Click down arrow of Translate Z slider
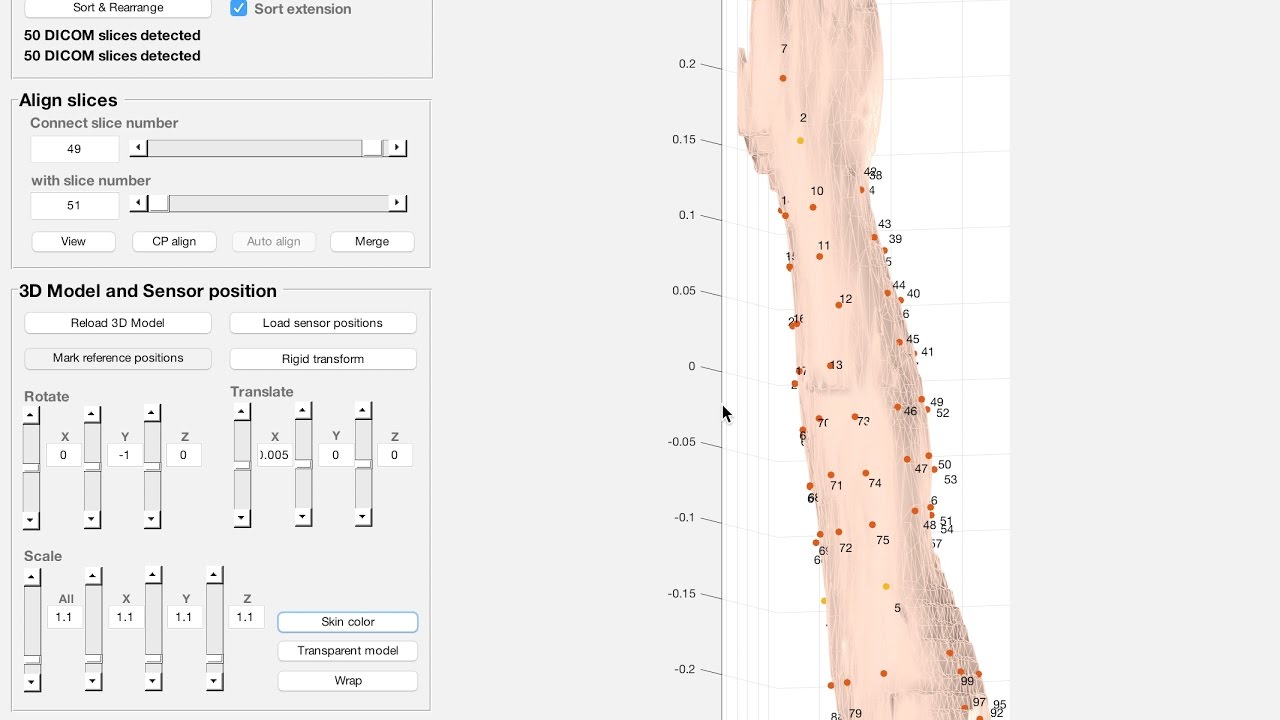The height and width of the screenshot is (720, 1280). [363, 517]
